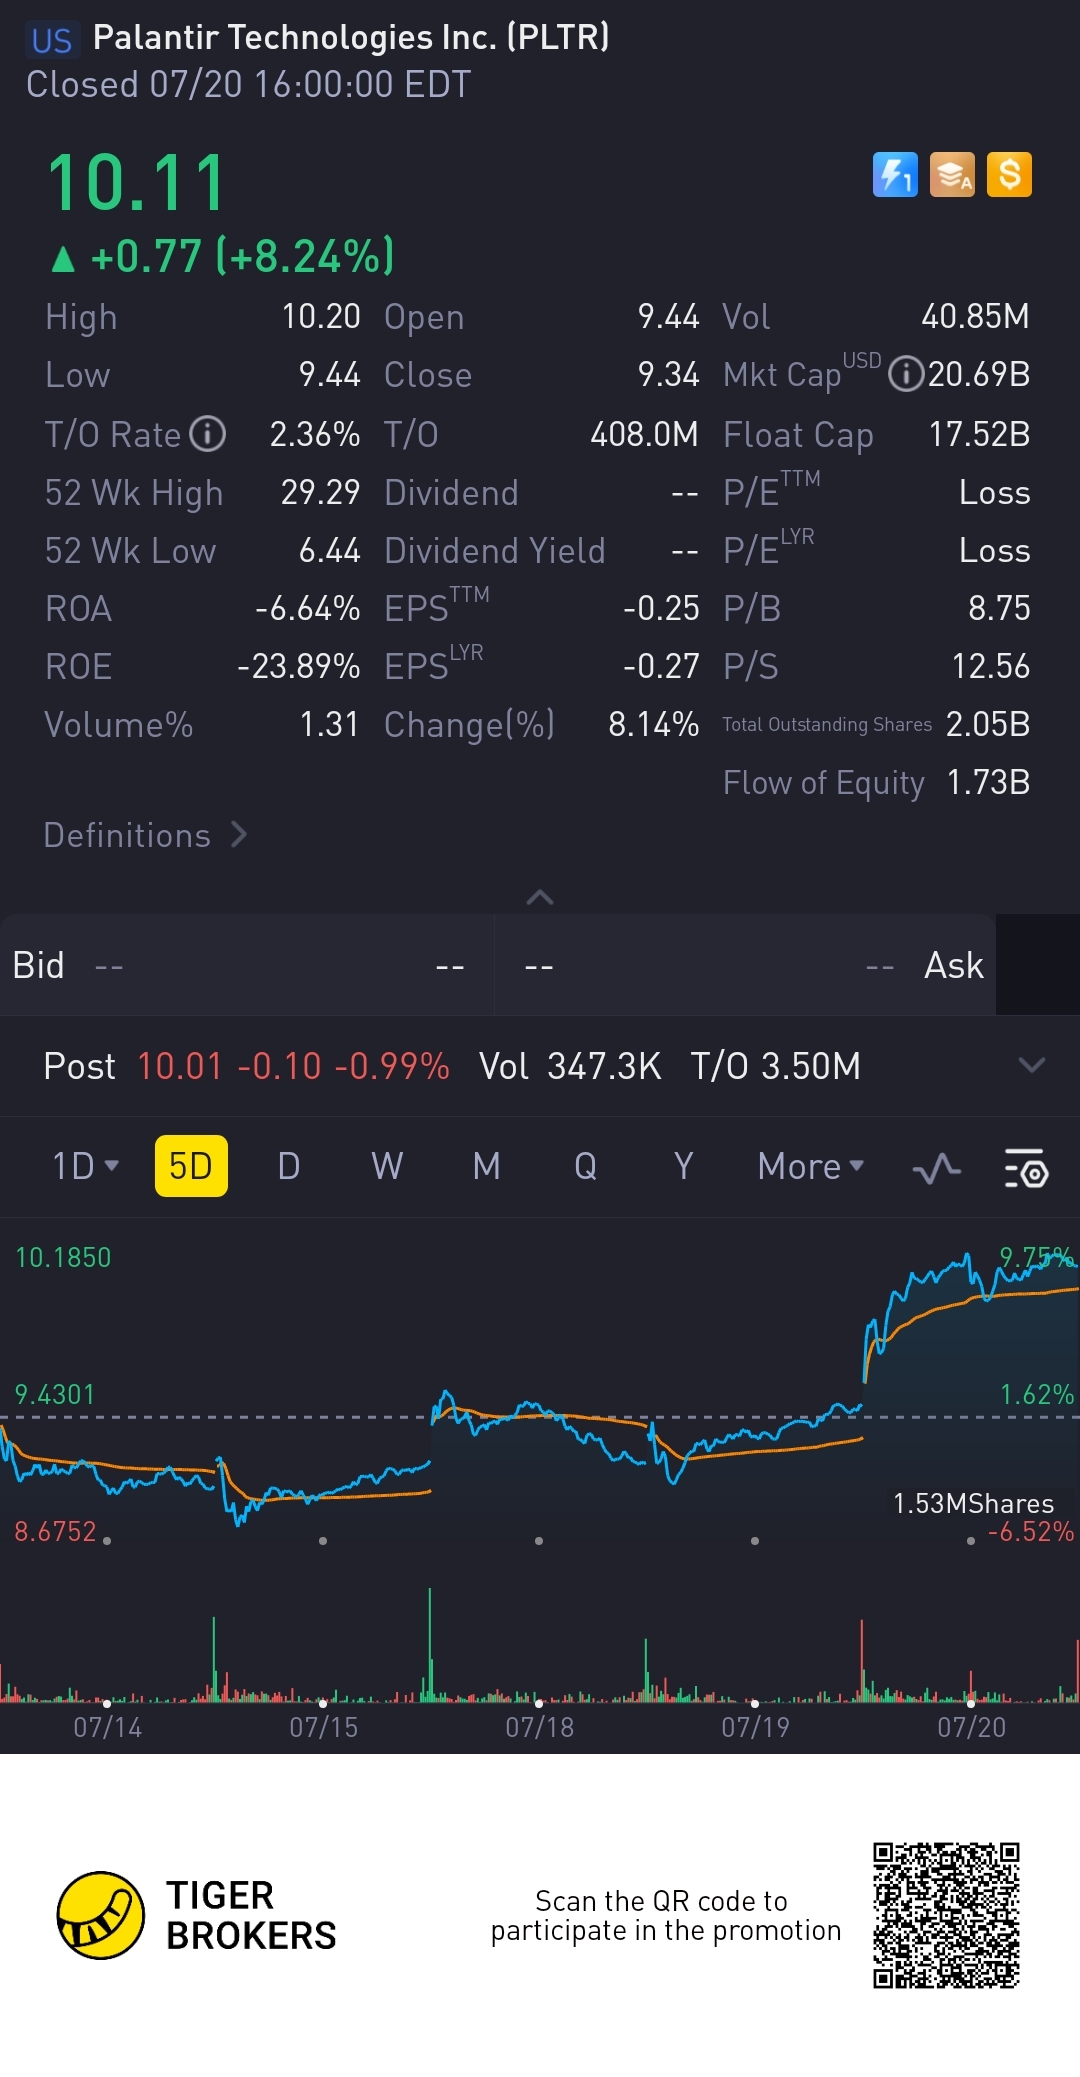
Task: Tap the promotion QR code
Action: [946, 1915]
